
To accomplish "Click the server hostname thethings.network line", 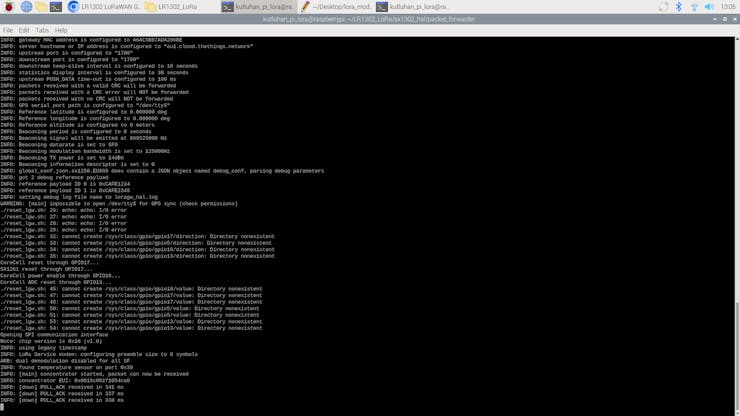I will click(x=126, y=47).
